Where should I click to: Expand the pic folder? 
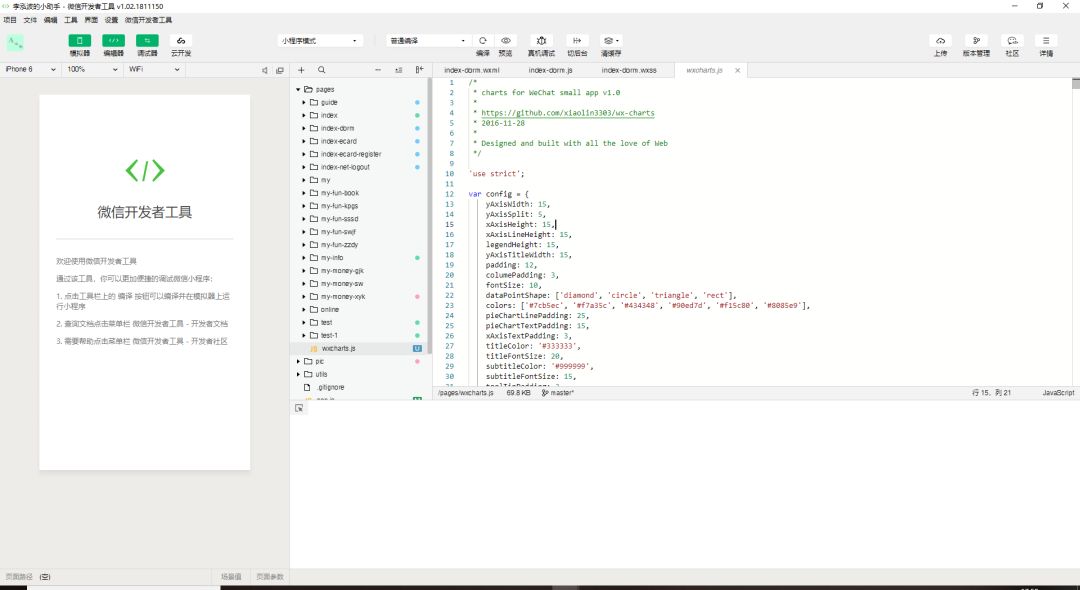point(298,361)
